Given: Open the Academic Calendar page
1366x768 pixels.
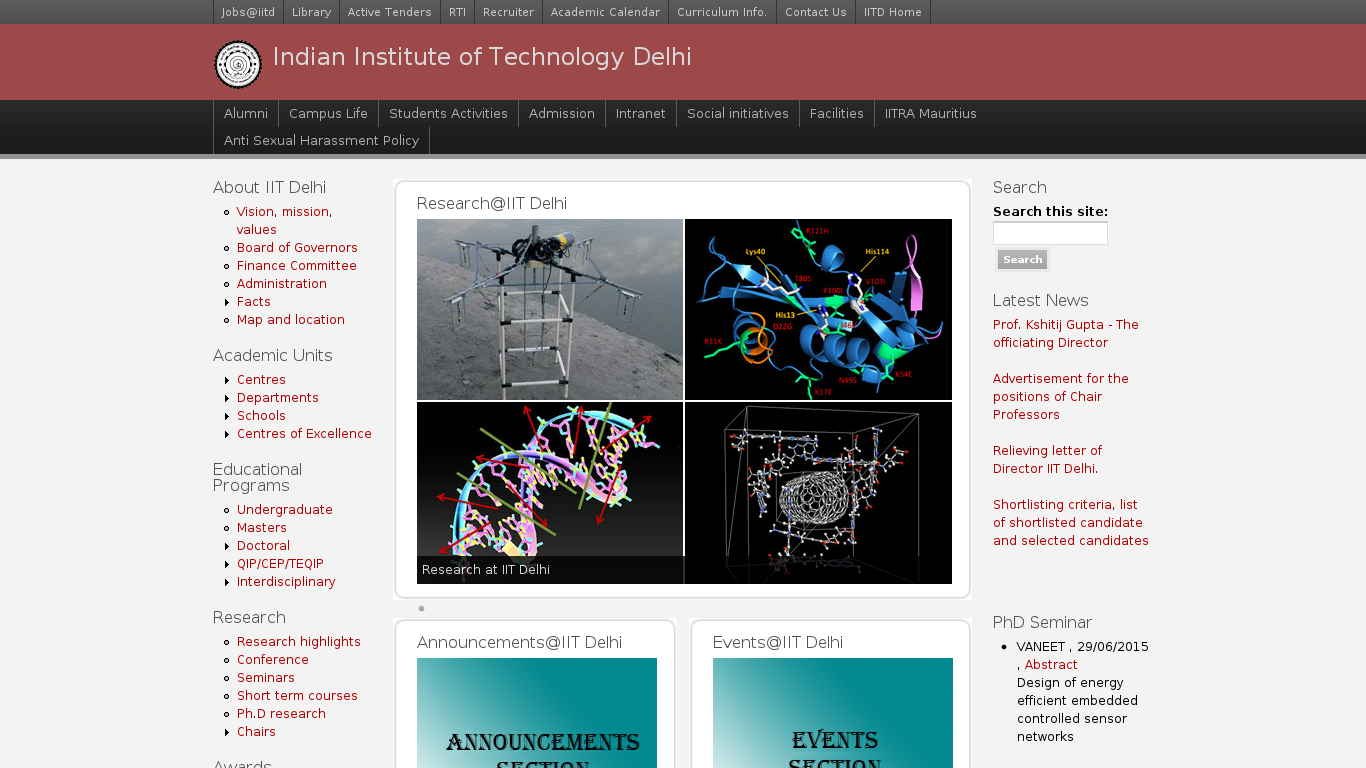Looking at the screenshot, I should pos(605,12).
